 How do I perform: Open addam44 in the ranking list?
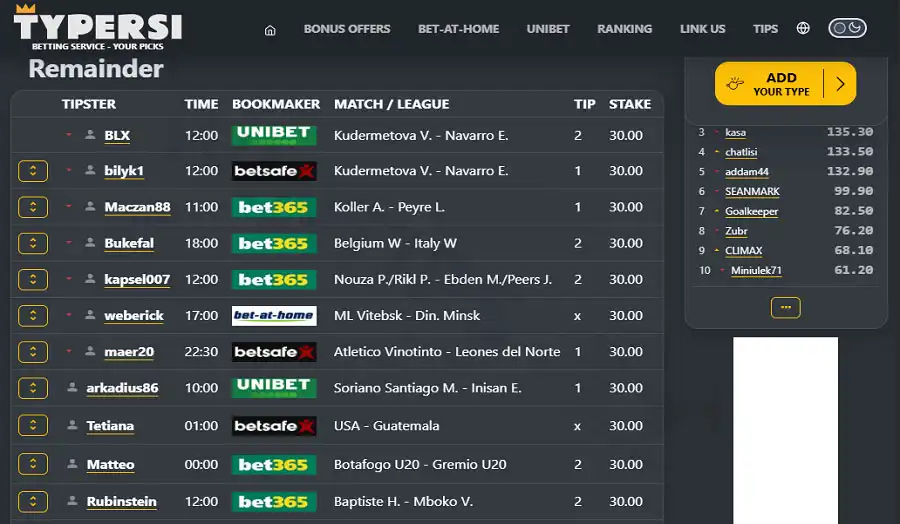pyautogui.click(x=746, y=172)
